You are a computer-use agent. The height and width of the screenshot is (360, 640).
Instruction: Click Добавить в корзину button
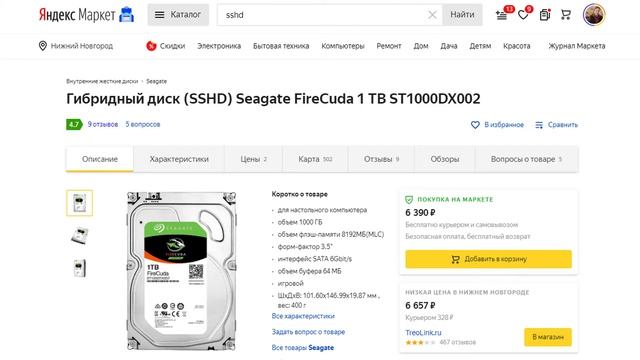(489, 259)
